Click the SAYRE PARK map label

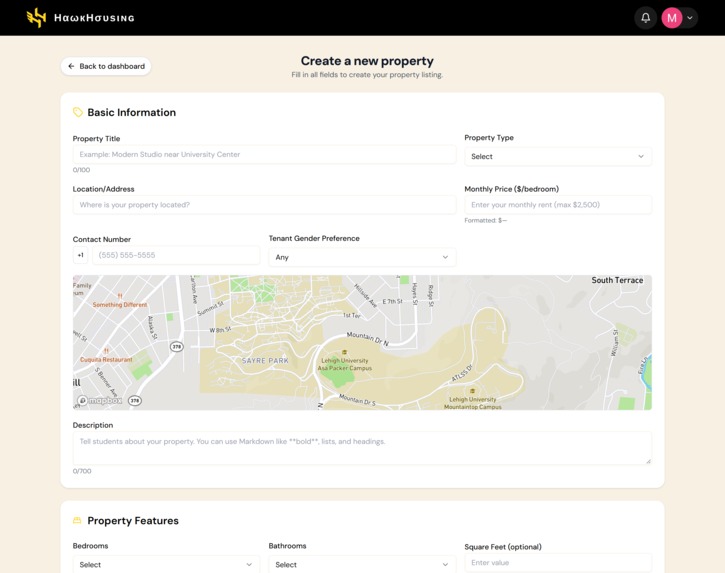tap(265, 361)
